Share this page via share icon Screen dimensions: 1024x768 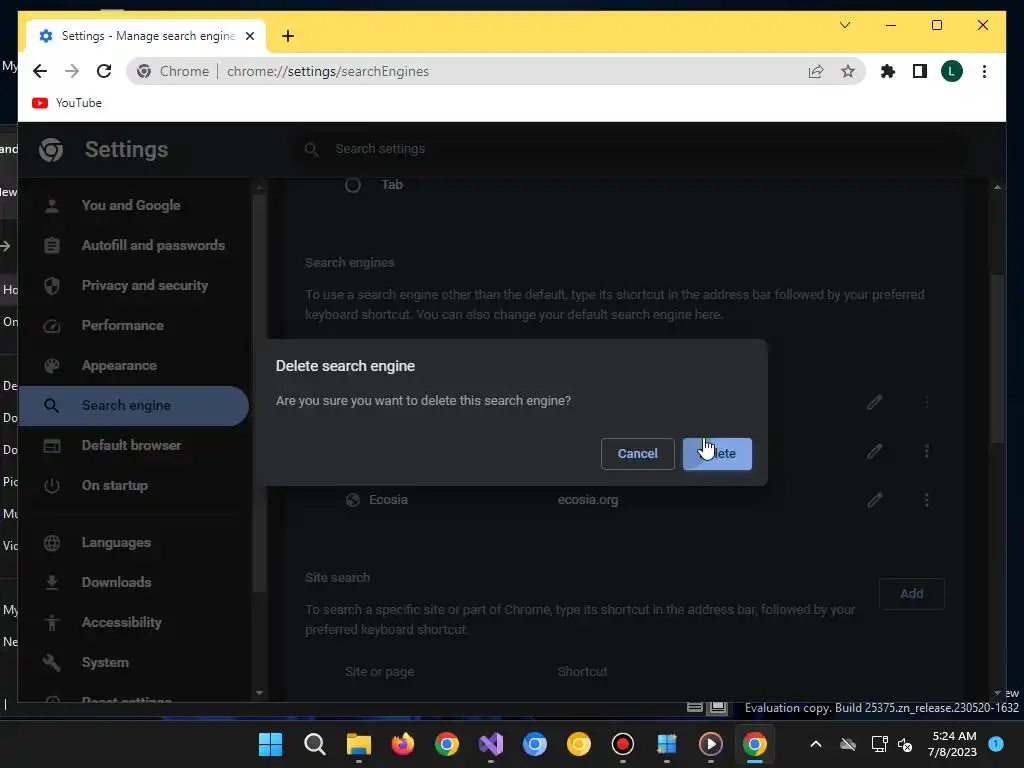[x=816, y=71]
